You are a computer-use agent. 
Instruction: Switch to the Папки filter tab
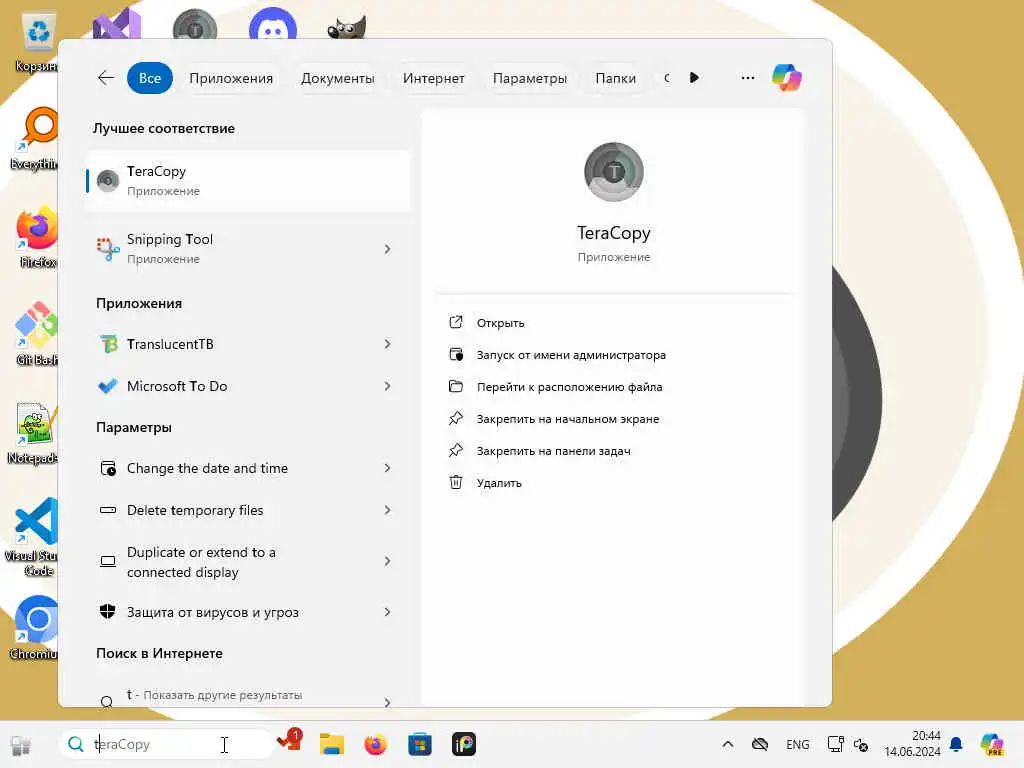coord(615,78)
